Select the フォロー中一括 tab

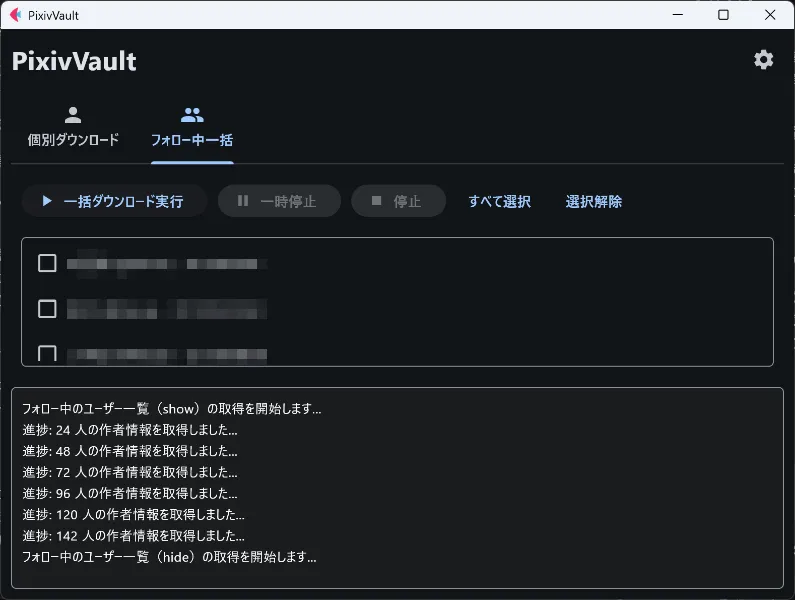(192, 129)
